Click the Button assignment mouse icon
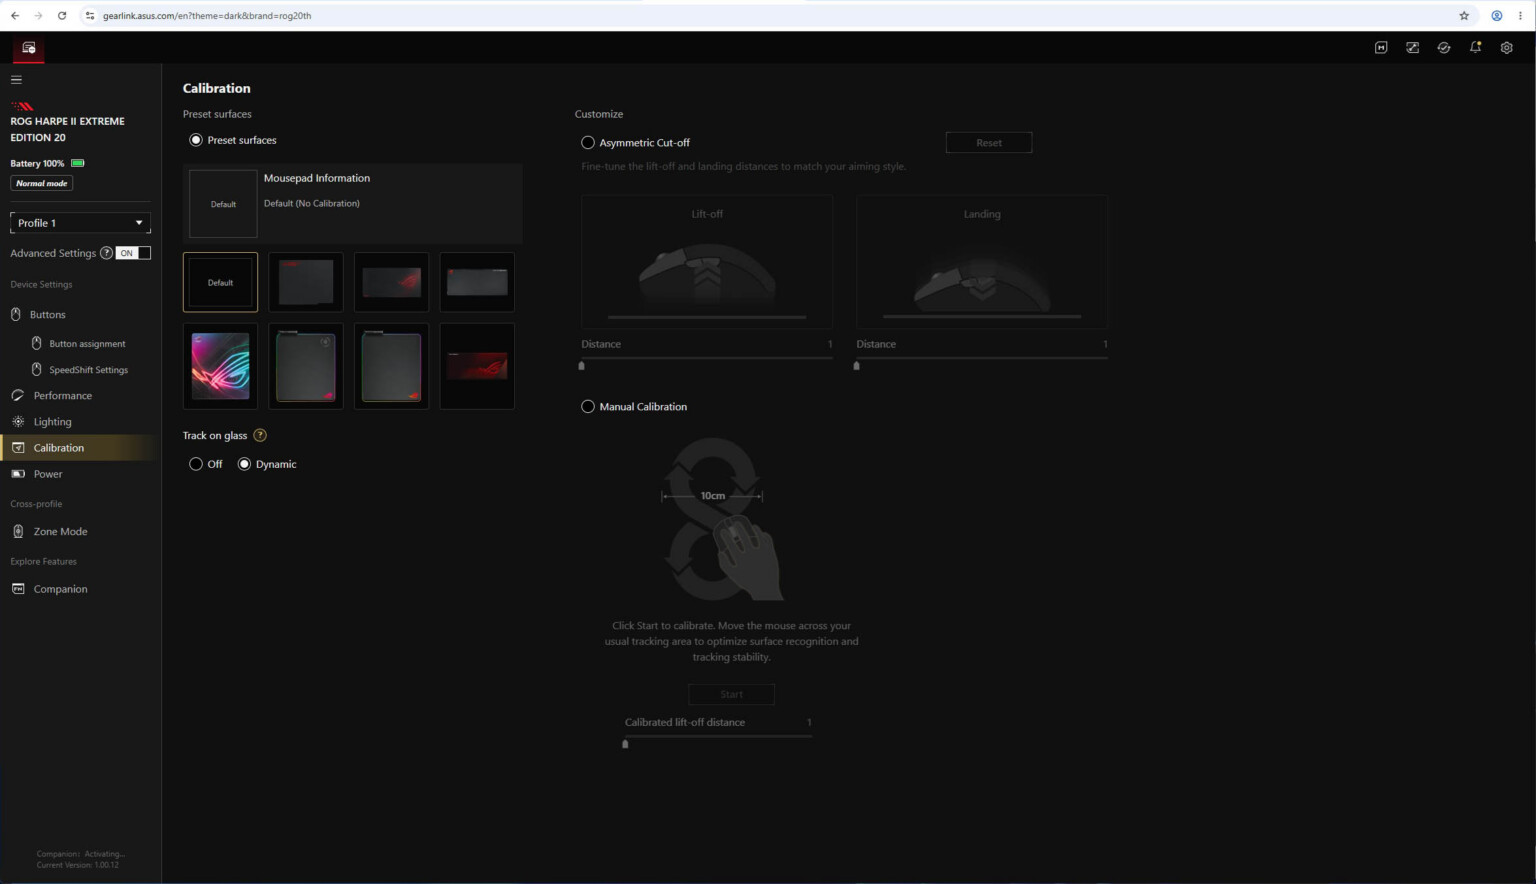Screen dimensions: 1536x884 [37, 343]
